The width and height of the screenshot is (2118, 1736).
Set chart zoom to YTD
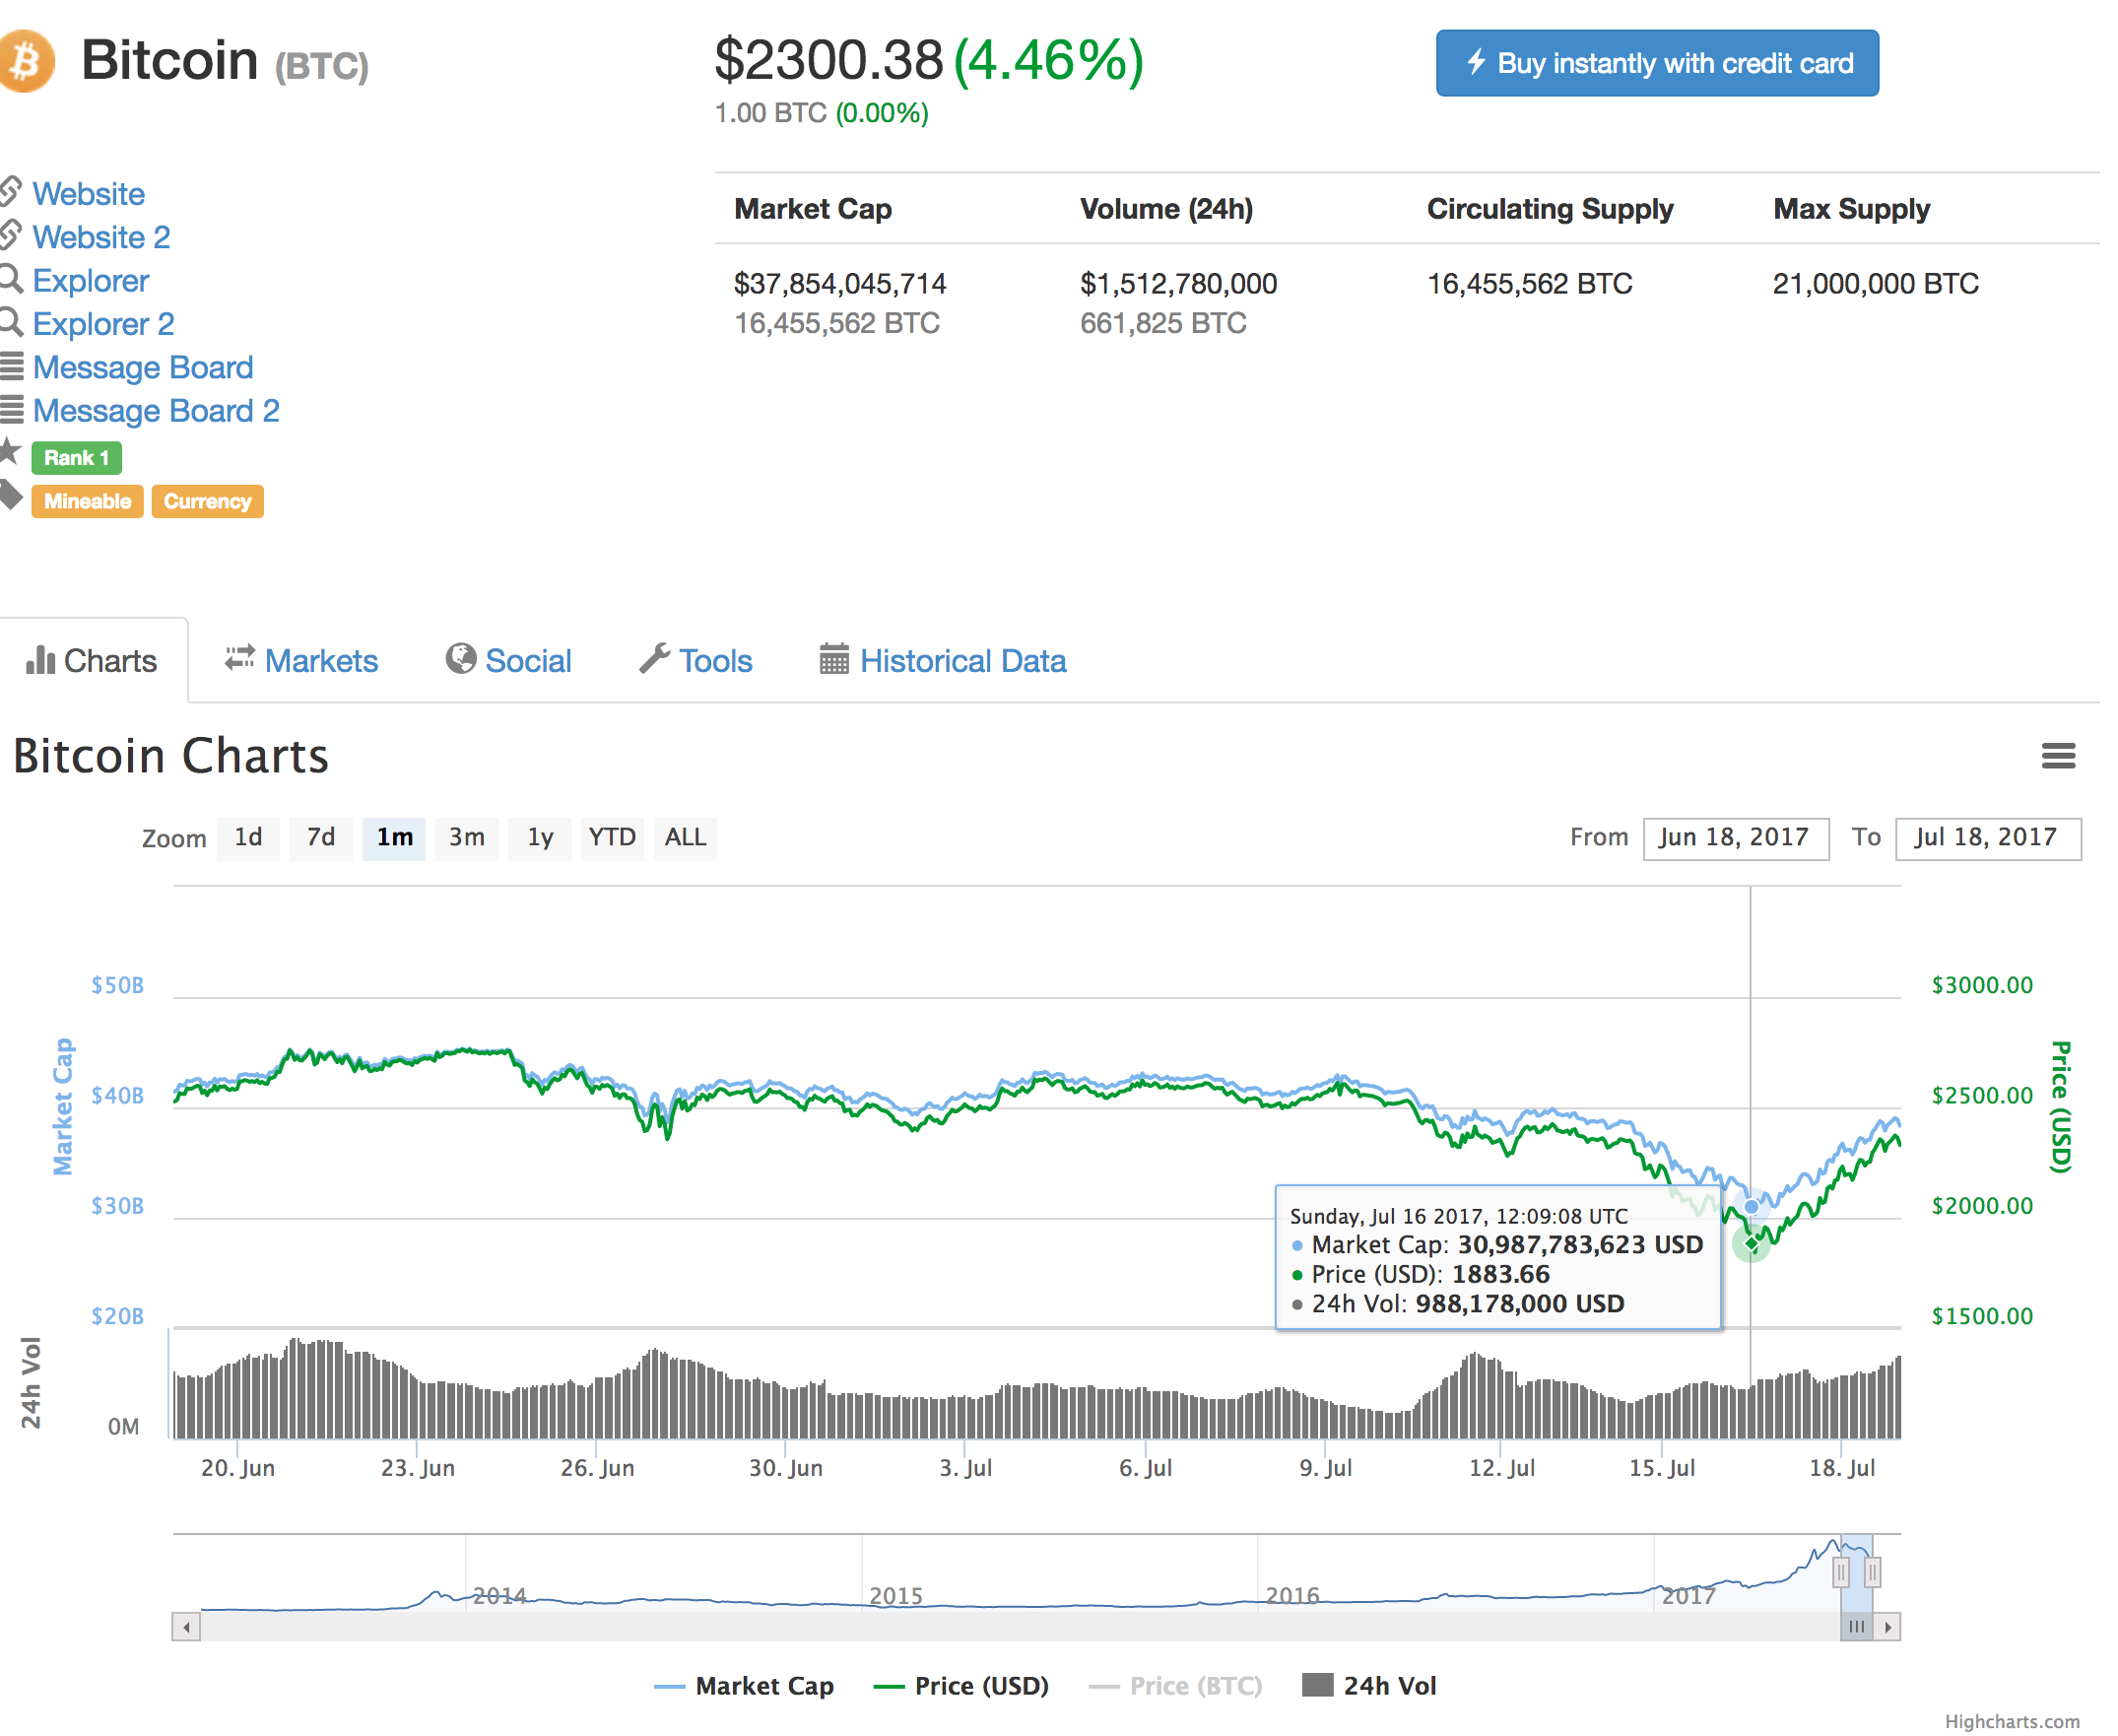tap(612, 838)
